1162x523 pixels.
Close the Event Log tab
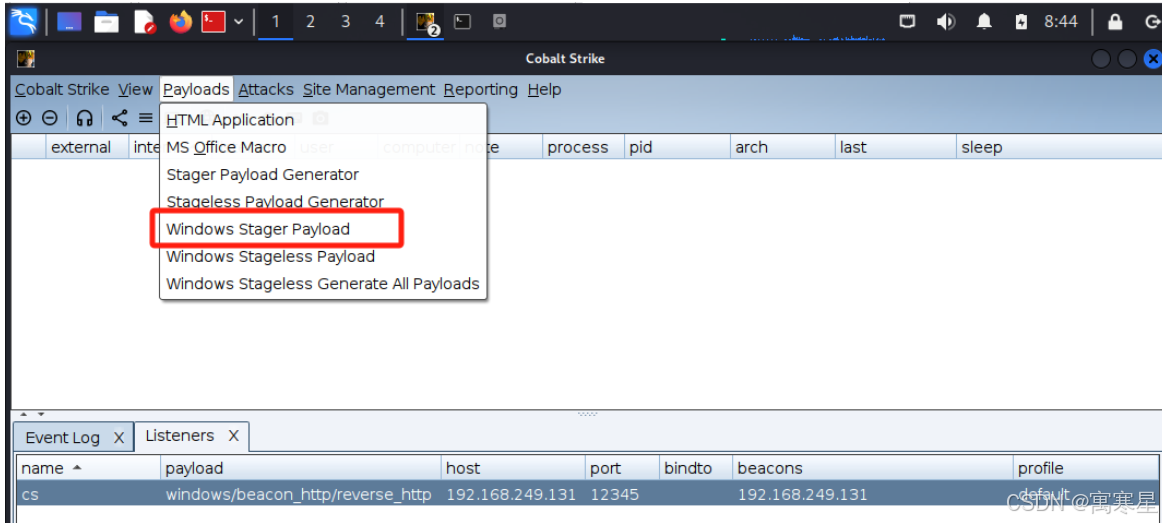point(119,438)
